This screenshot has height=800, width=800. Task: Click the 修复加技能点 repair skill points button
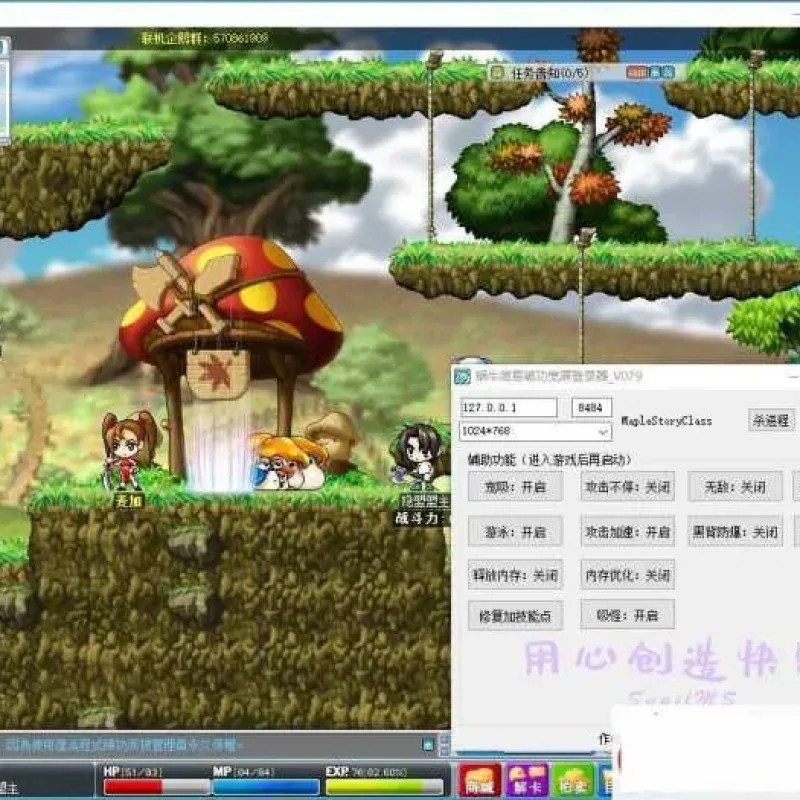515,616
